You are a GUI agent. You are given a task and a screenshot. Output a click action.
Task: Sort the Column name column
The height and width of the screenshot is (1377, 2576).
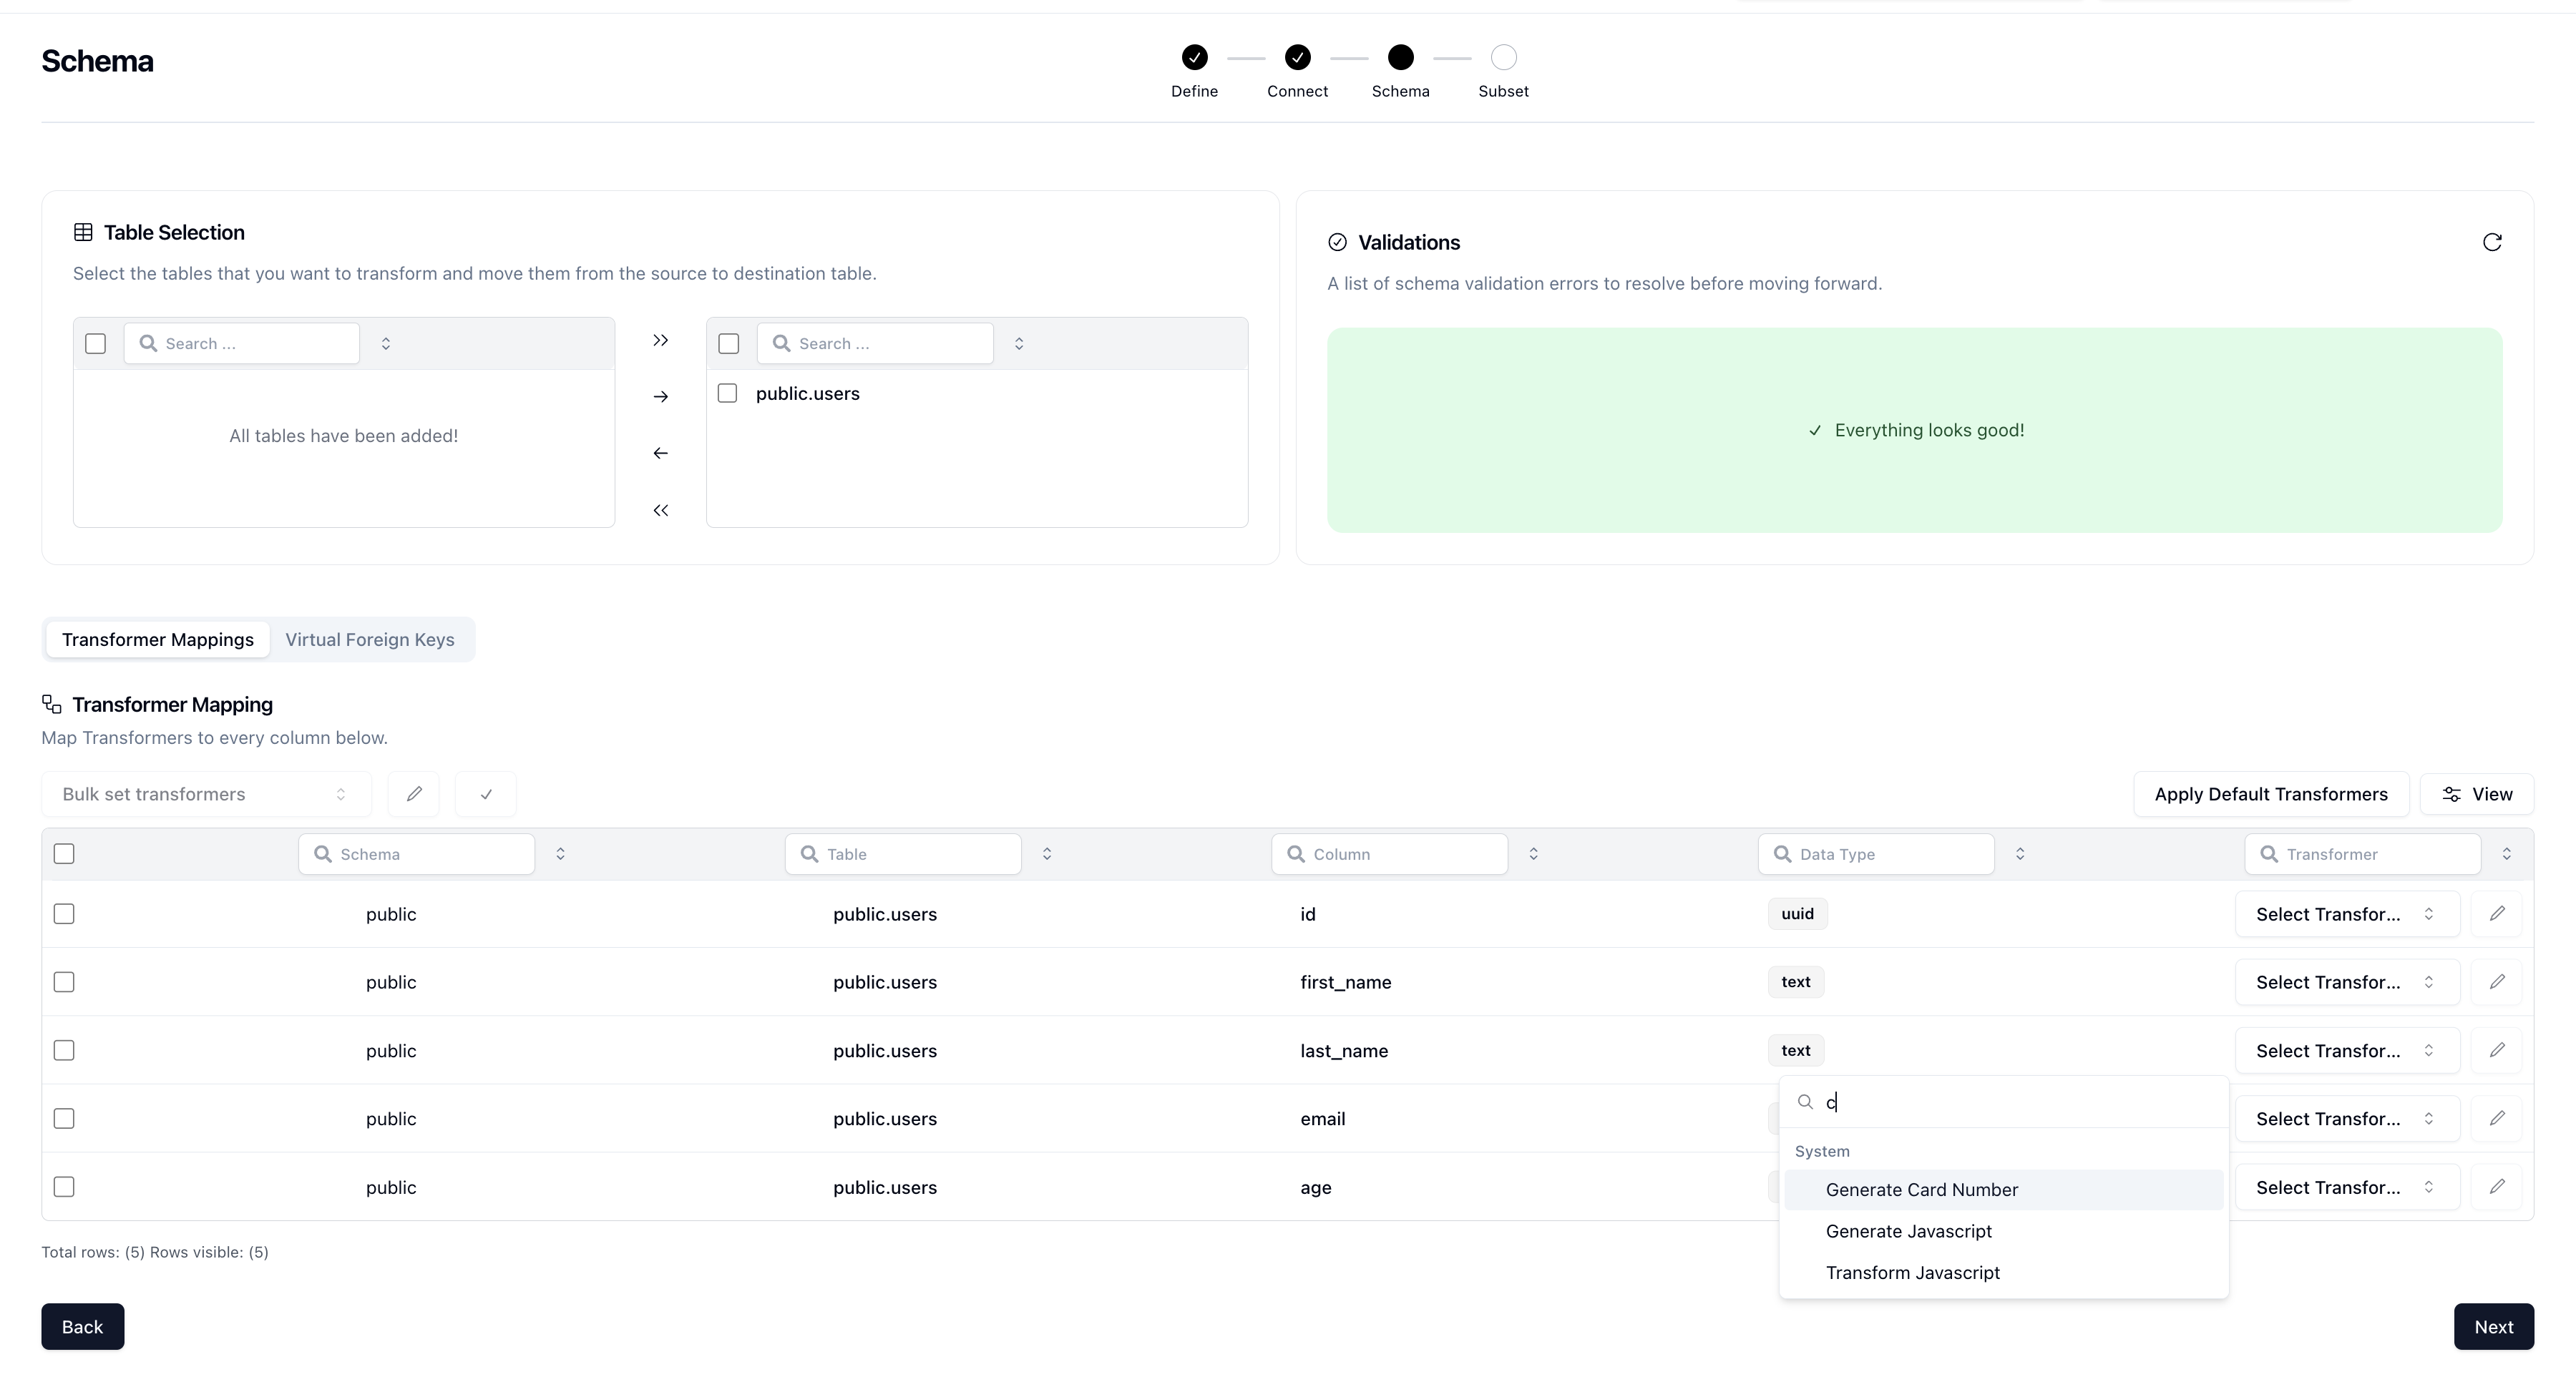(x=1533, y=854)
